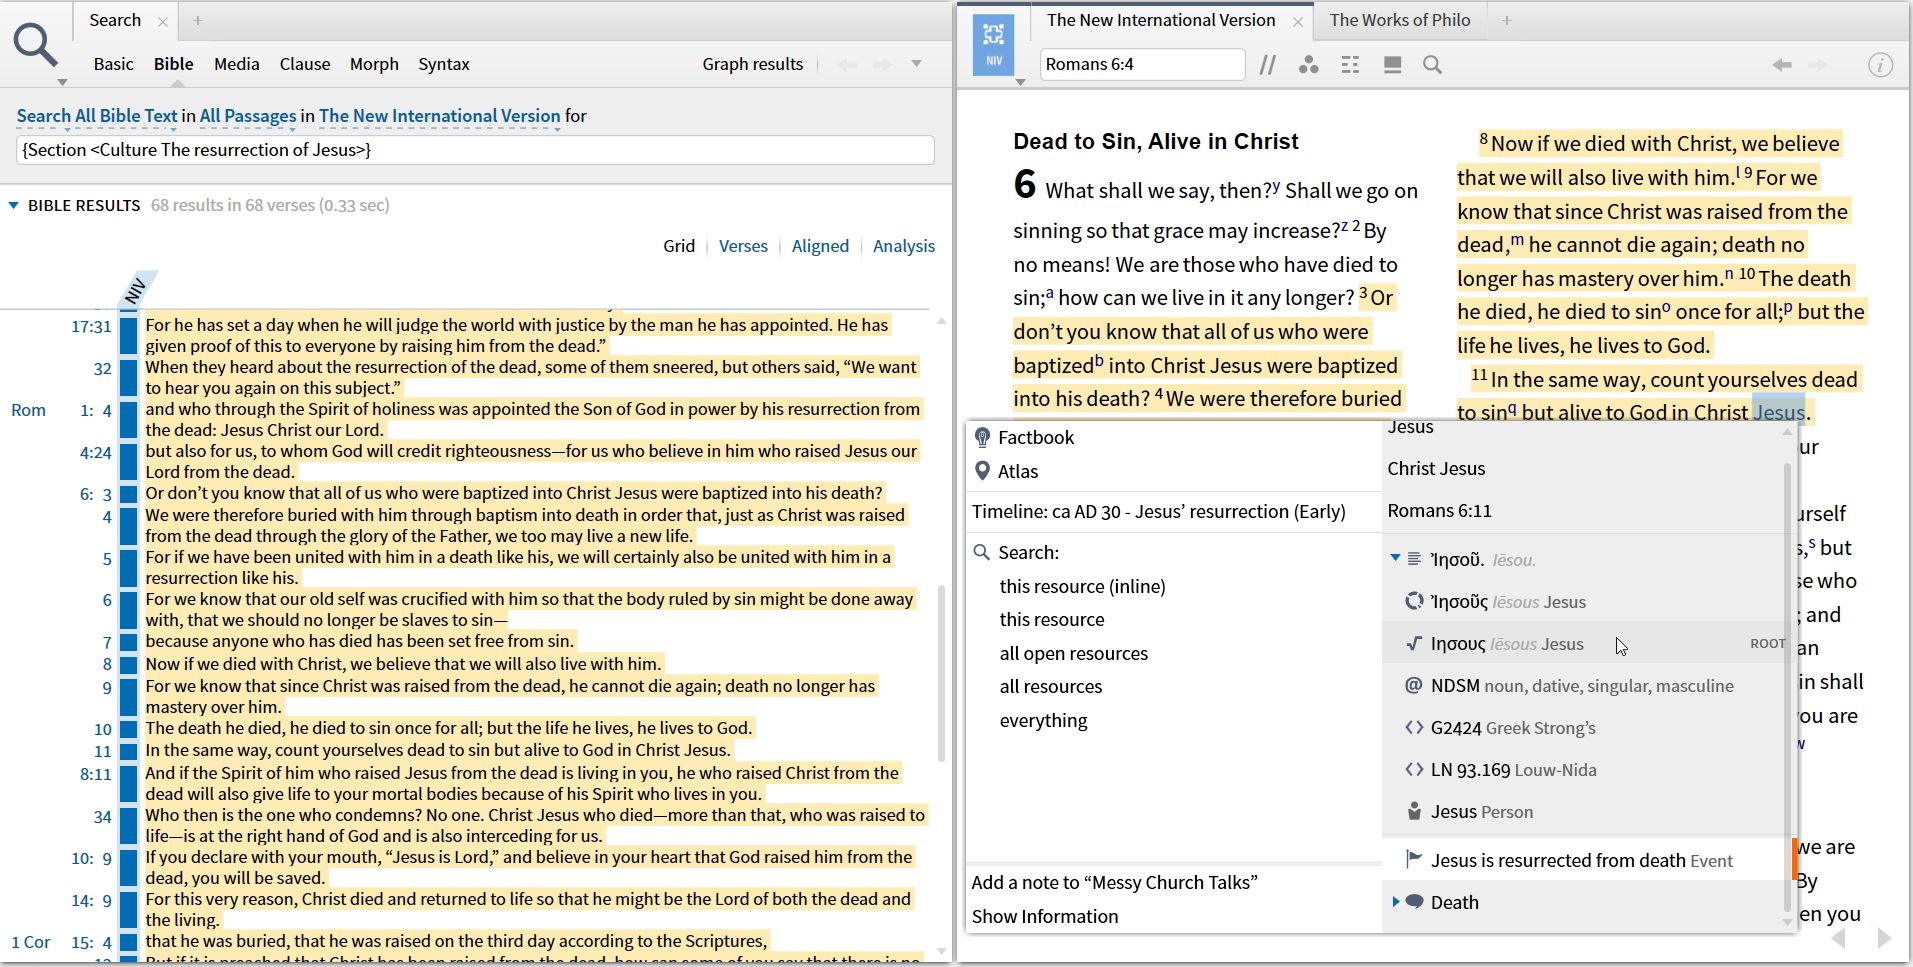Viewport: 1913px width, 967px height.
Task: Open a new tab in the search panel
Action: point(198,20)
